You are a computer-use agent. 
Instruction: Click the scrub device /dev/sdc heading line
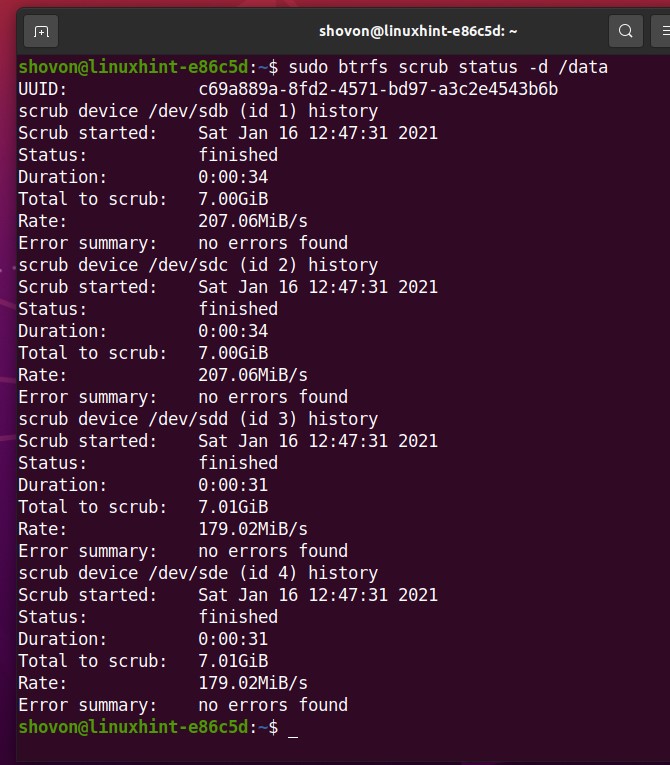[198, 265]
